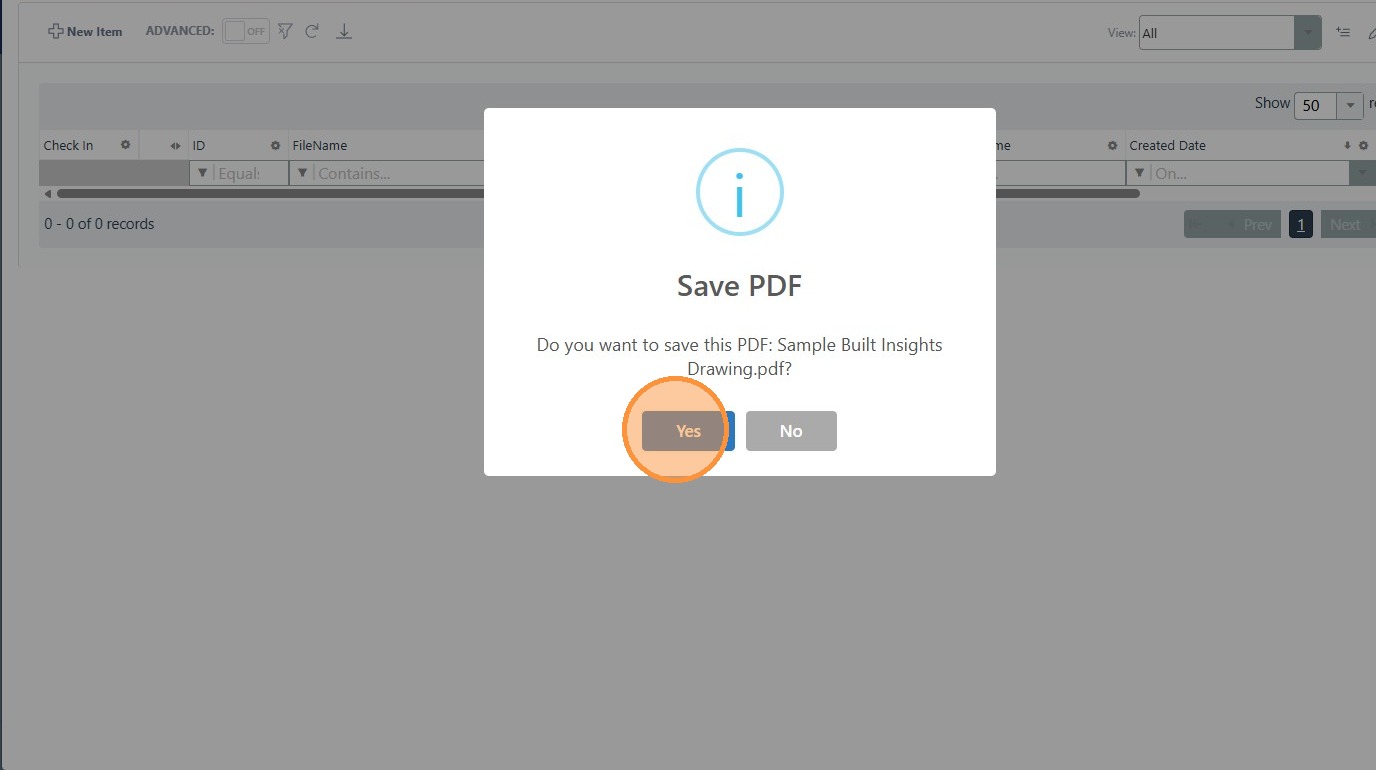Image resolution: width=1376 pixels, height=770 pixels.
Task: Click the New Item button
Action: coord(85,31)
